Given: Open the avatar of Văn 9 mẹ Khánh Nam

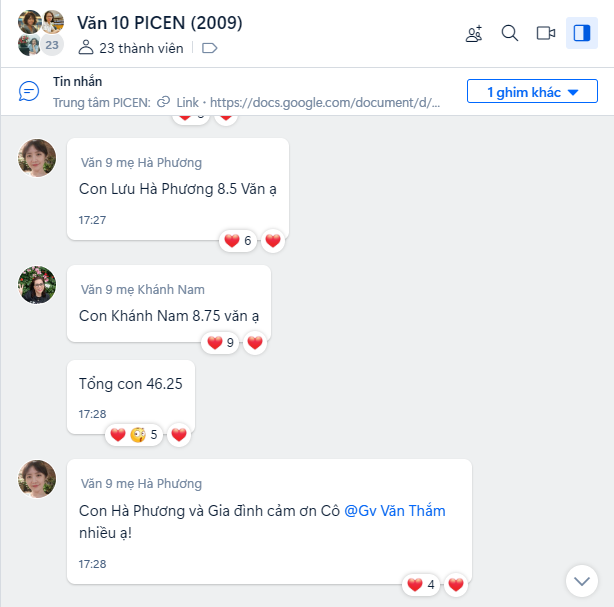Looking at the screenshot, I should click(x=37, y=285).
